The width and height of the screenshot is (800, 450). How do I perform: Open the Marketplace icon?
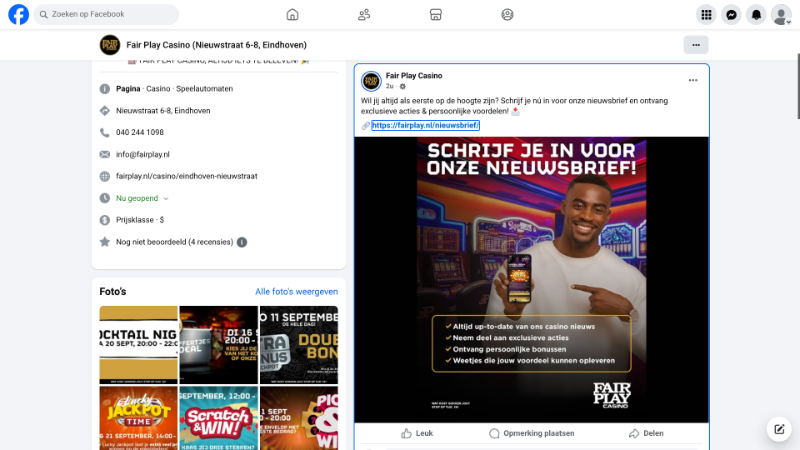pos(436,15)
